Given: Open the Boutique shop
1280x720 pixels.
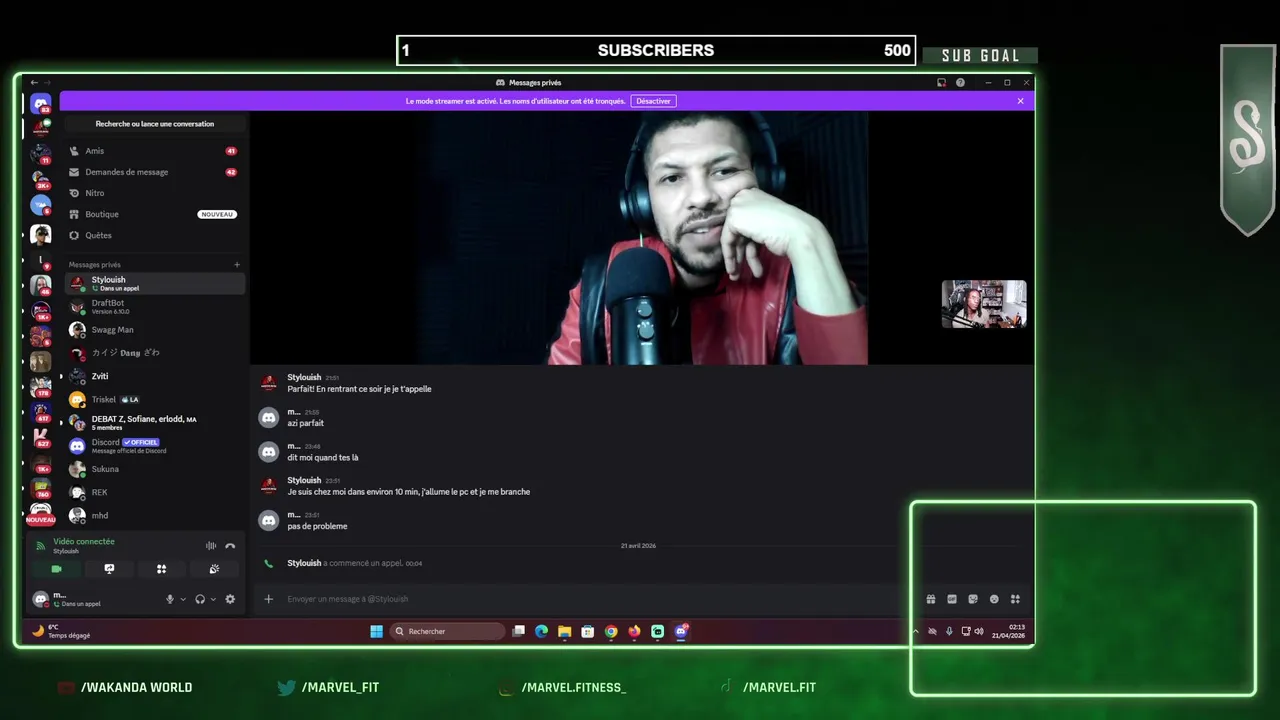Looking at the screenshot, I should 154,214.
